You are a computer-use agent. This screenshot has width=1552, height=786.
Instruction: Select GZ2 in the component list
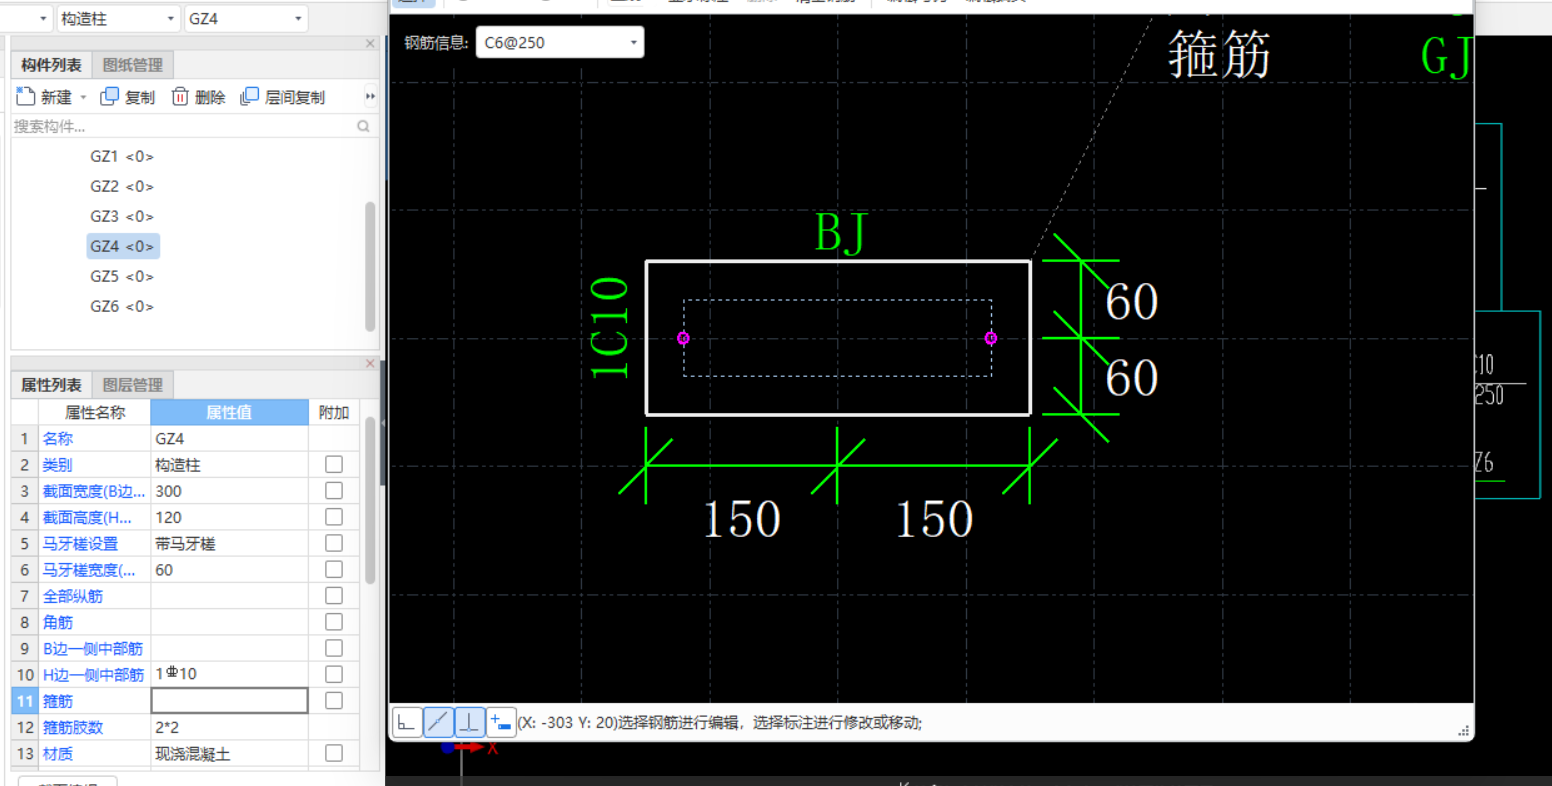122,186
